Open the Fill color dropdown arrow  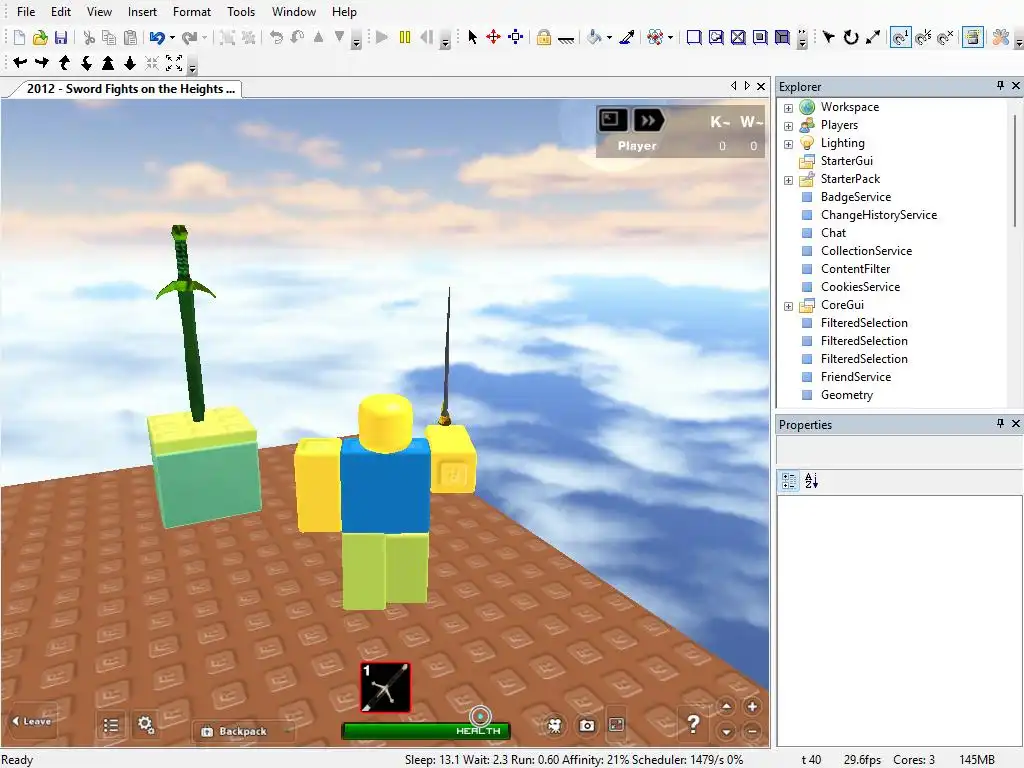click(609, 38)
